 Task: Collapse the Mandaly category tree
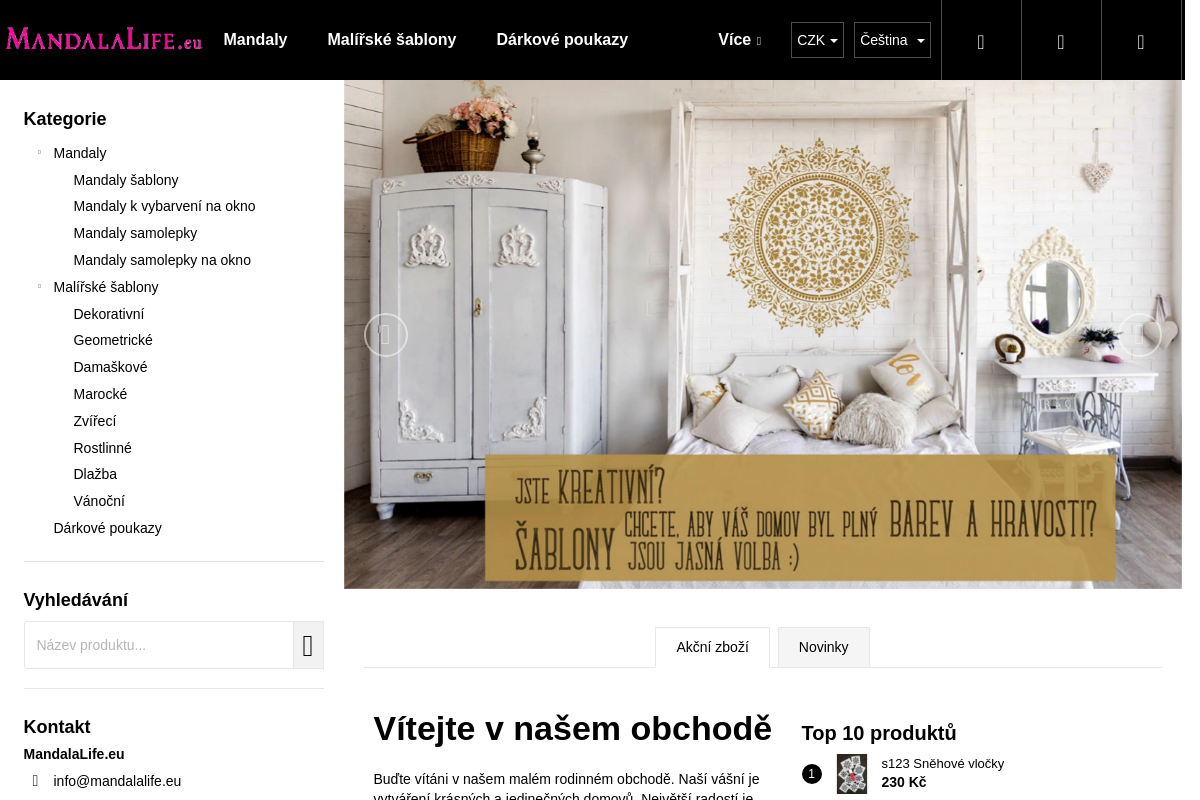tap(40, 153)
